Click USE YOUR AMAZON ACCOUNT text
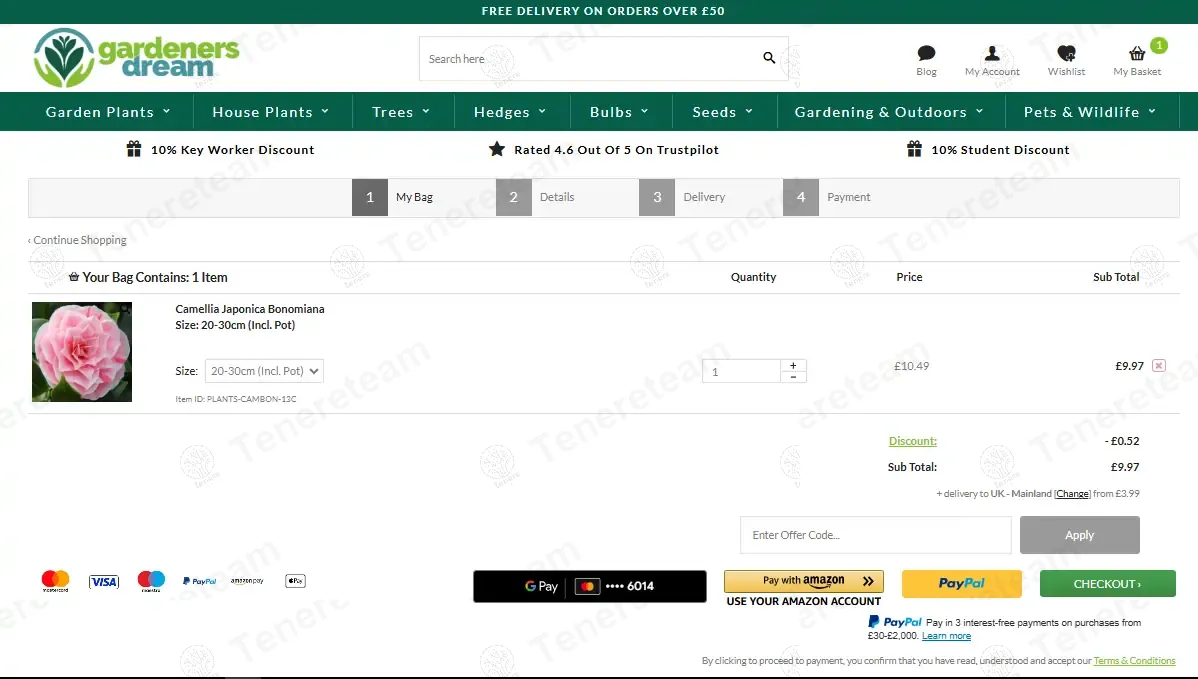1198x679 pixels. point(804,601)
